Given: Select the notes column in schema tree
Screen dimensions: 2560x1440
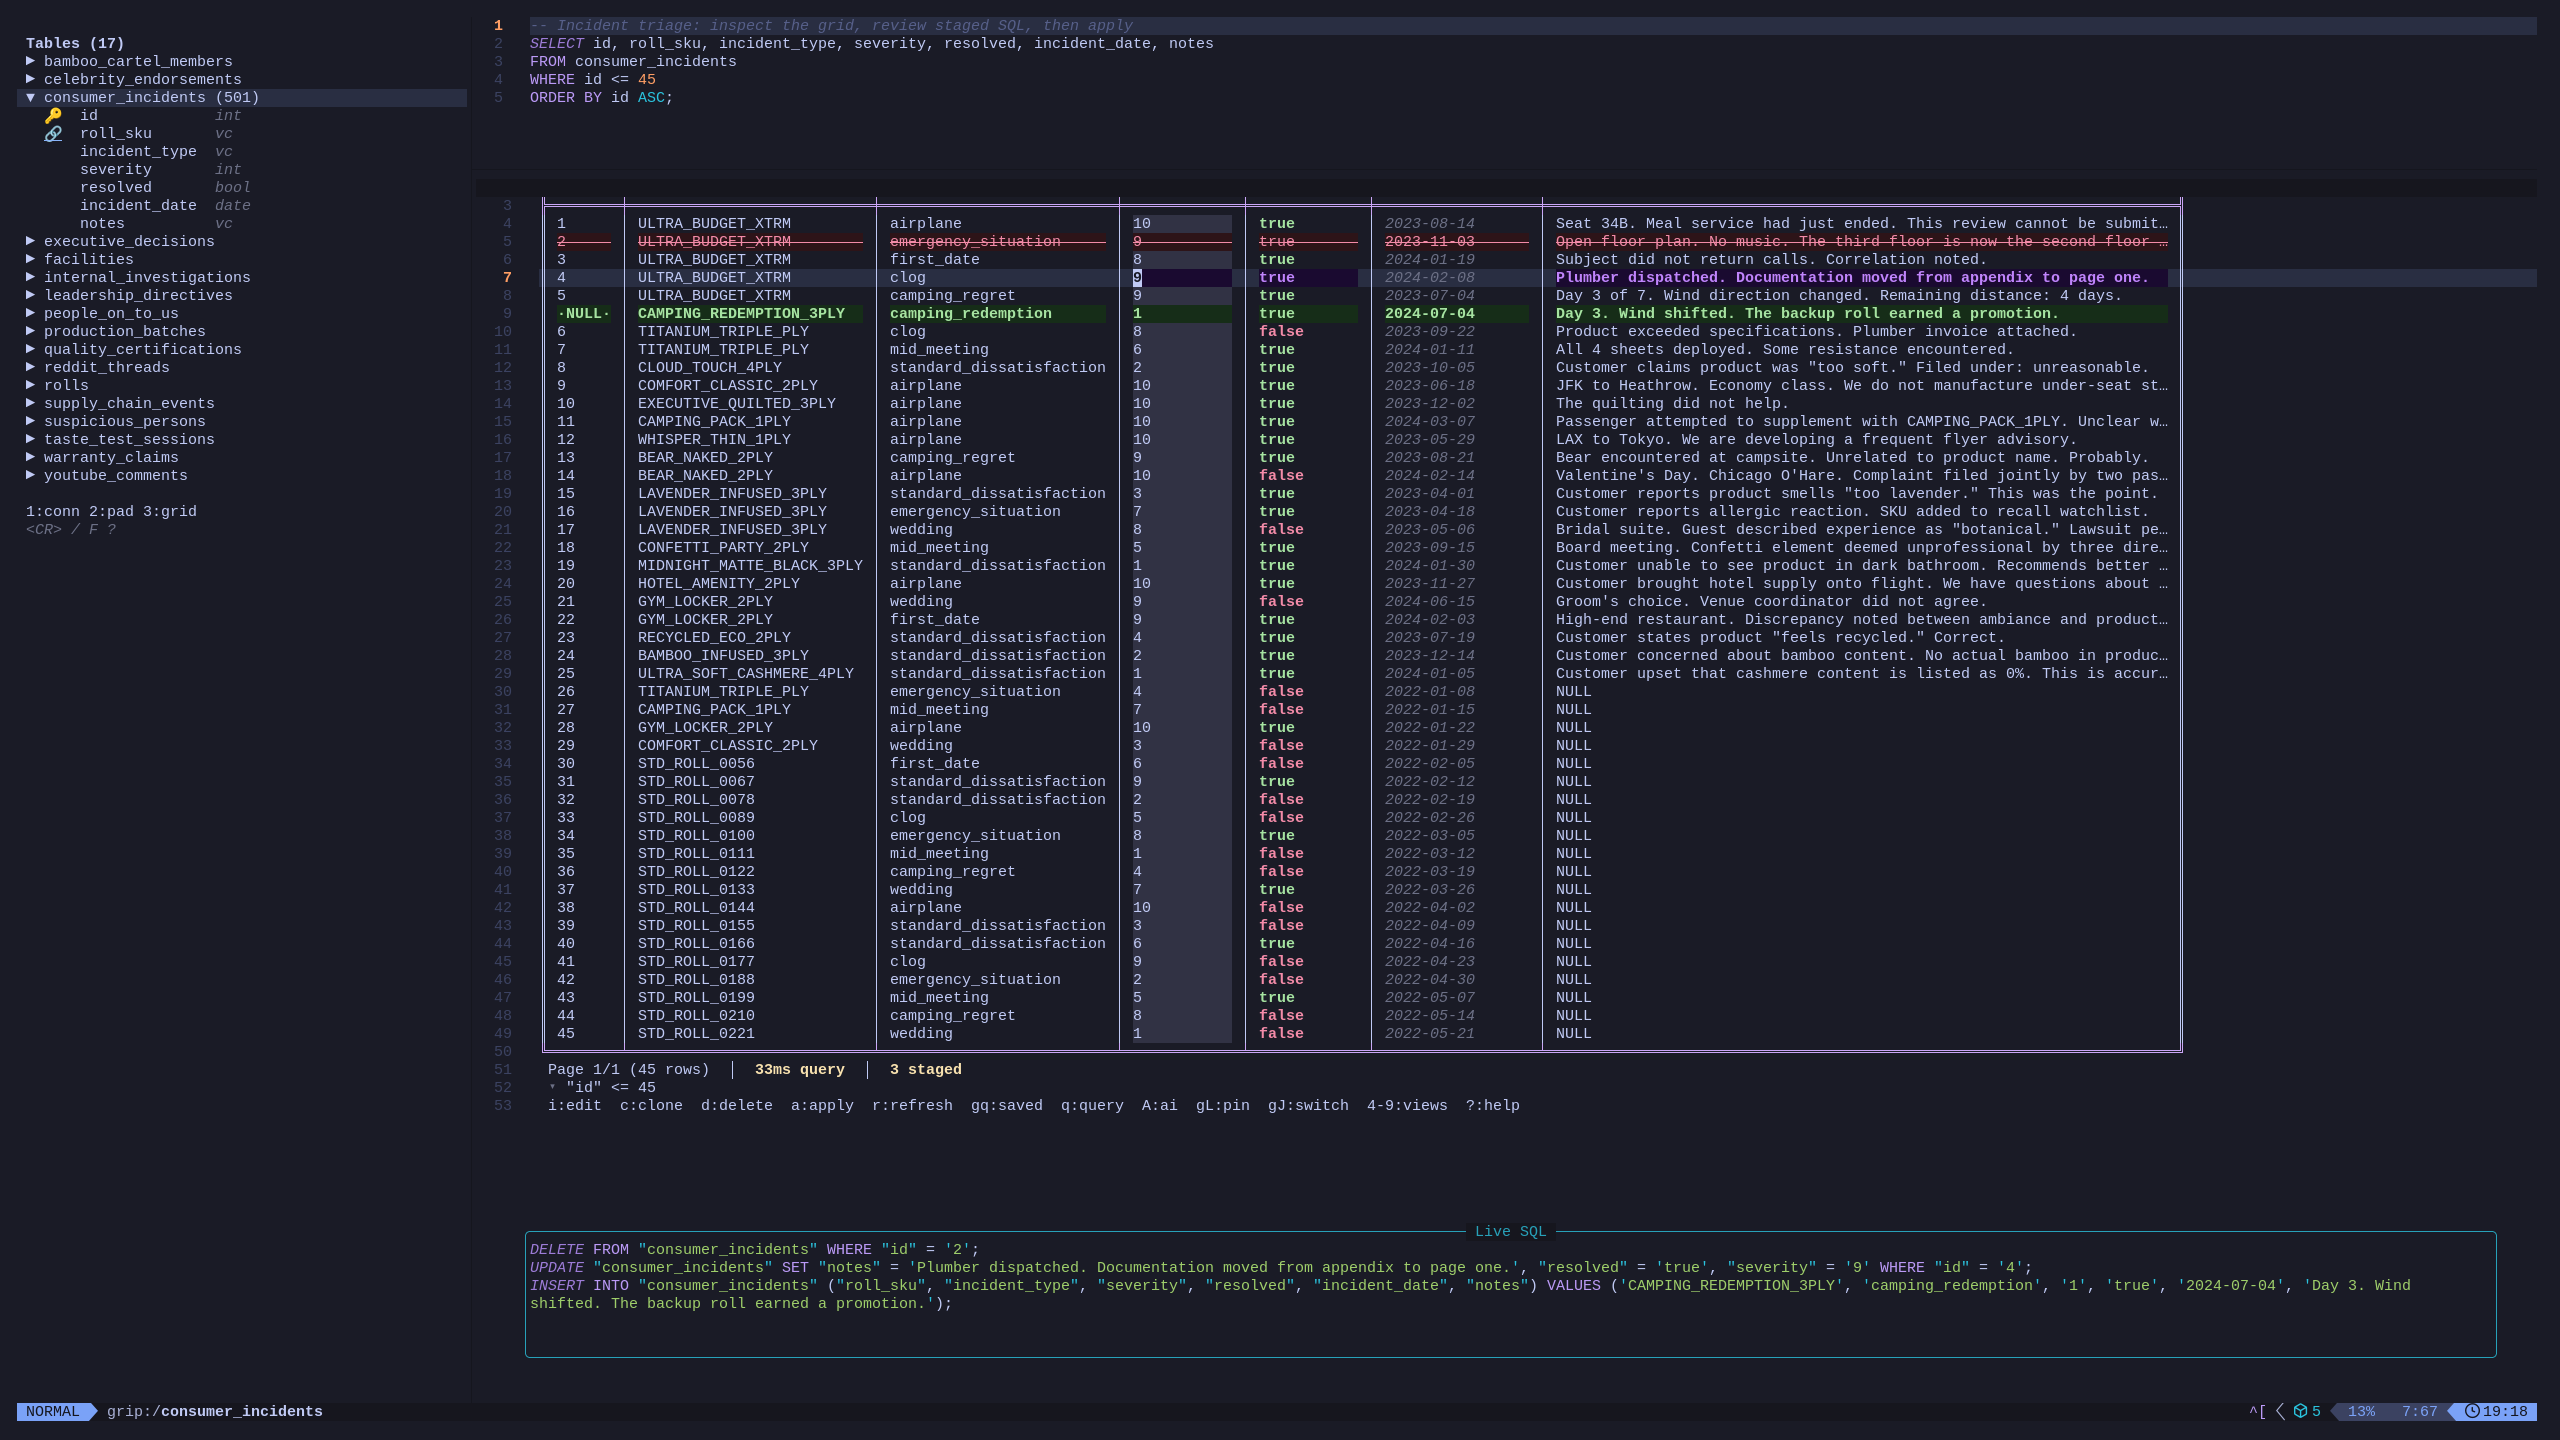Looking at the screenshot, I should pyautogui.click(x=102, y=224).
